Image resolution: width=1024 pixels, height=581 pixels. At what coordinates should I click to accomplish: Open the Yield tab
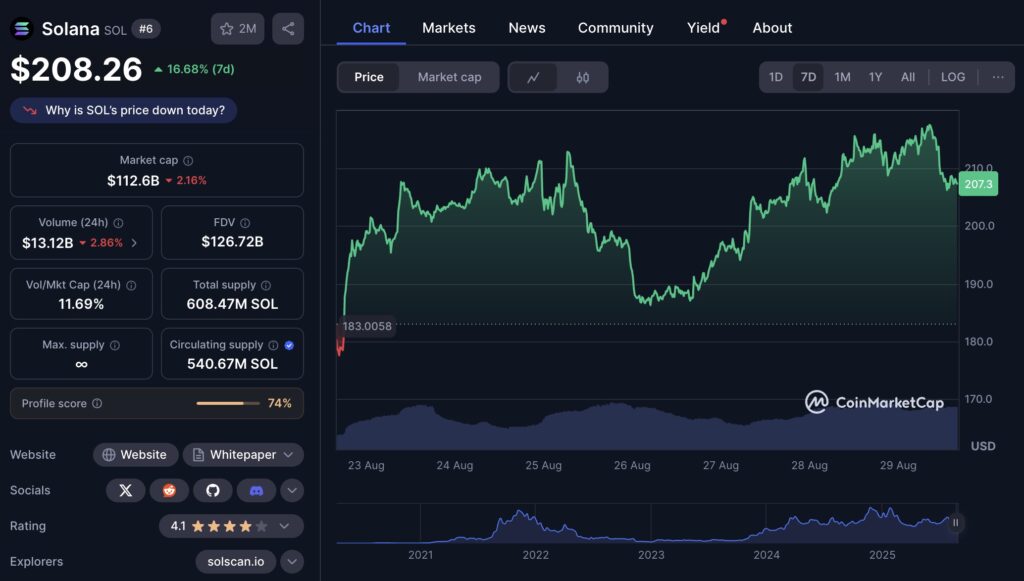pos(704,28)
